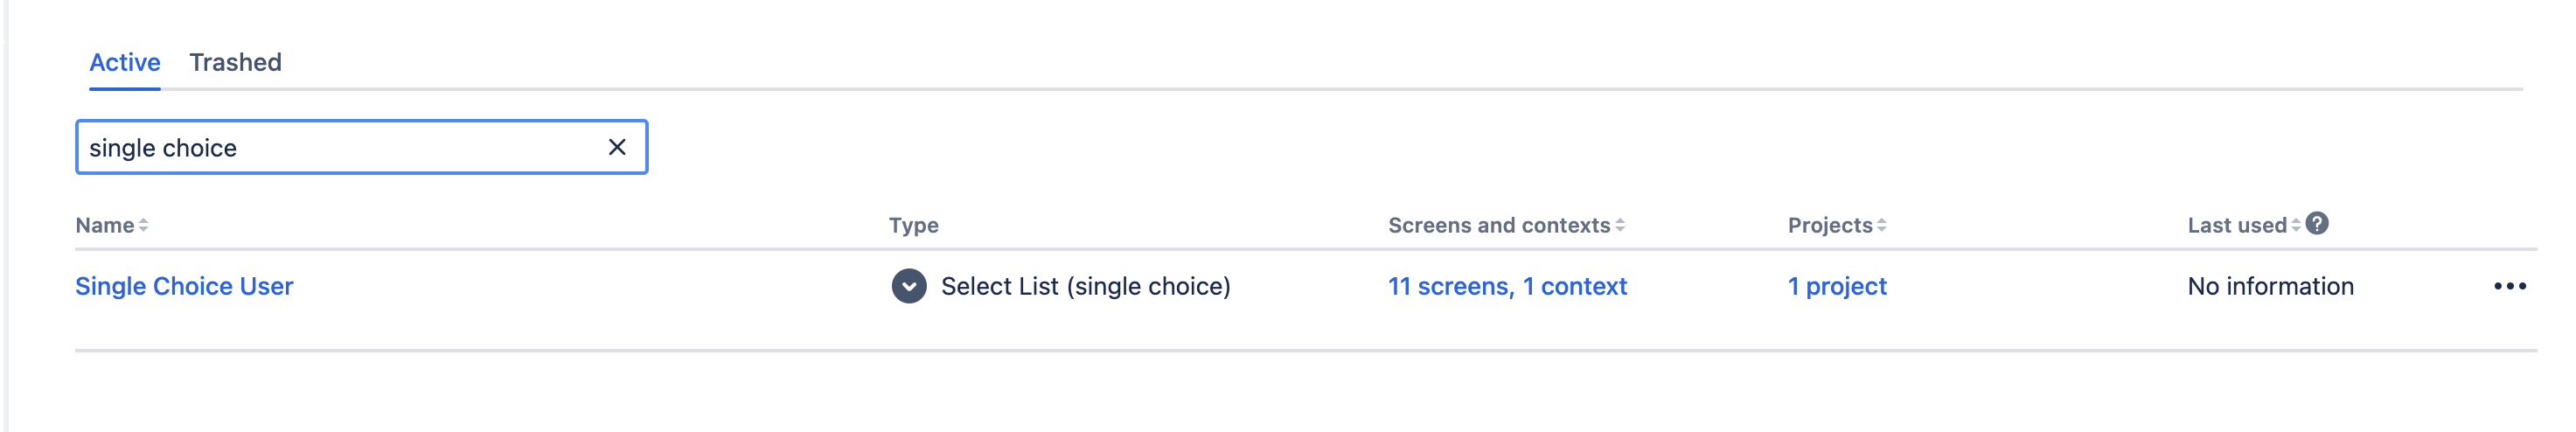Click the Name column header label
2576x432 pixels.
point(105,226)
